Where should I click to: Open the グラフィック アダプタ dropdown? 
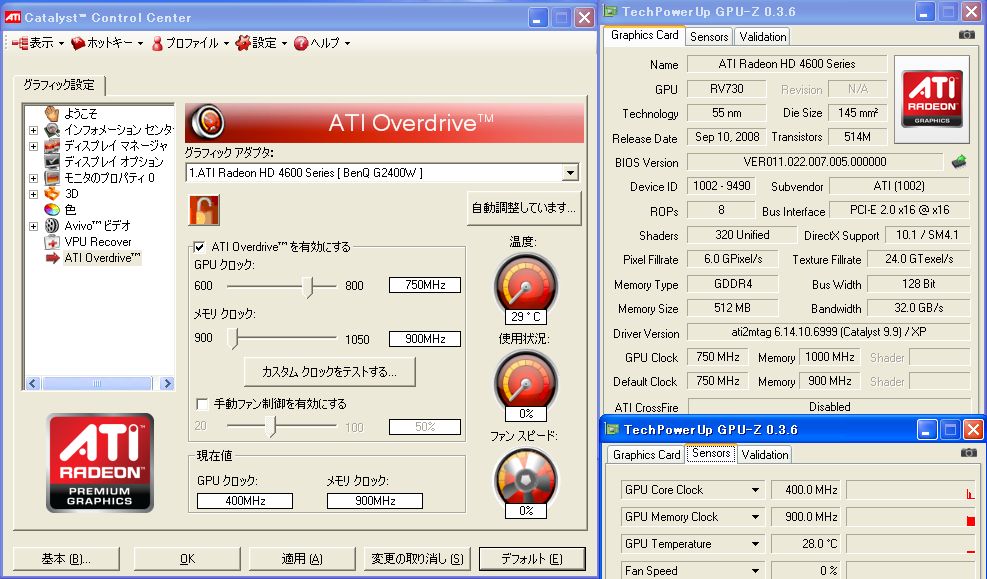click(570, 172)
